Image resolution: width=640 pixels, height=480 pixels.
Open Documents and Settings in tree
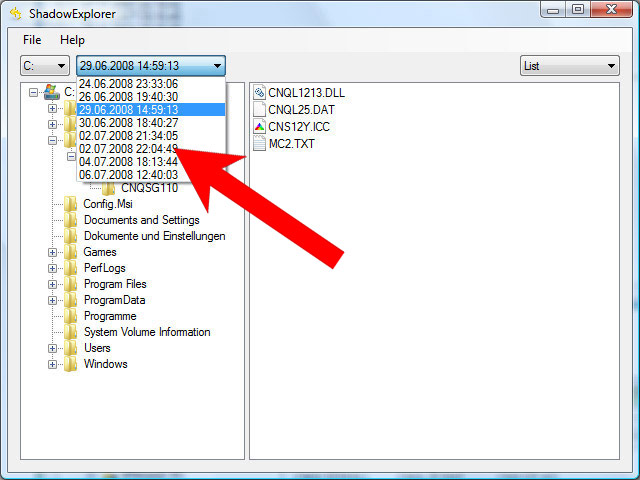click(x=141, y=220)
